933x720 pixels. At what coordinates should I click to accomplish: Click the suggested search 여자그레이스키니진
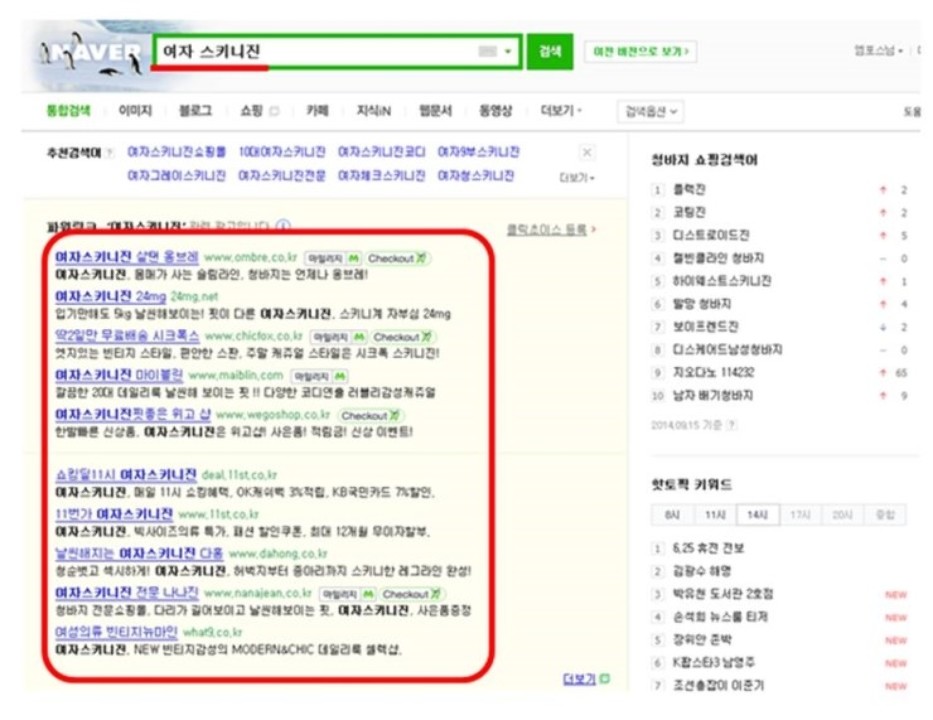(177, 176)
